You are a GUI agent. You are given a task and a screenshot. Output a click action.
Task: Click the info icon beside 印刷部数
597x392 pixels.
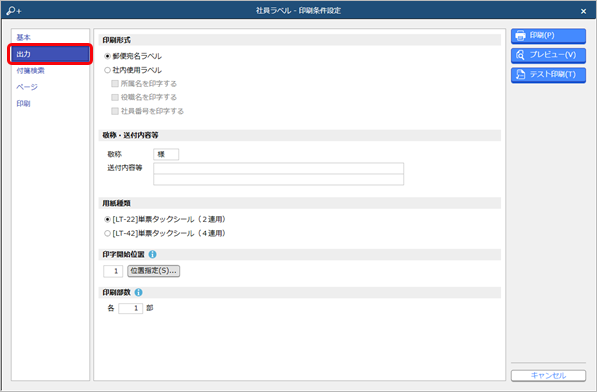139,292
